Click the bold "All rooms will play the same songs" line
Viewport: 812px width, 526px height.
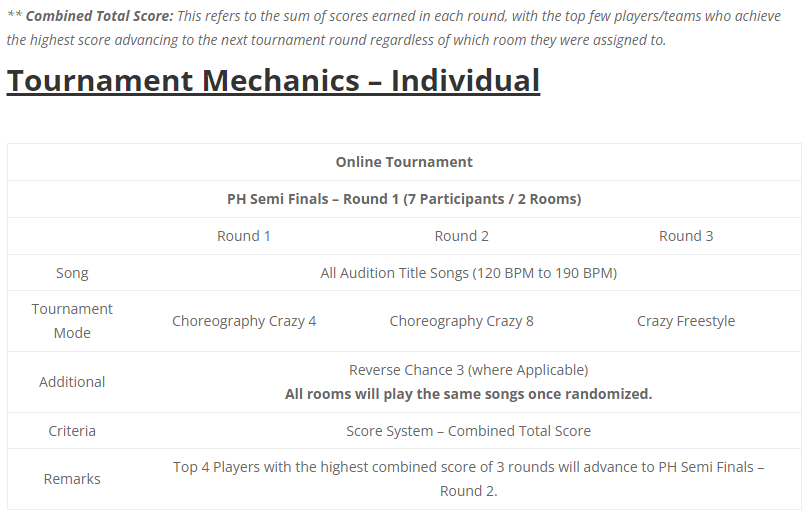(468, 394)
